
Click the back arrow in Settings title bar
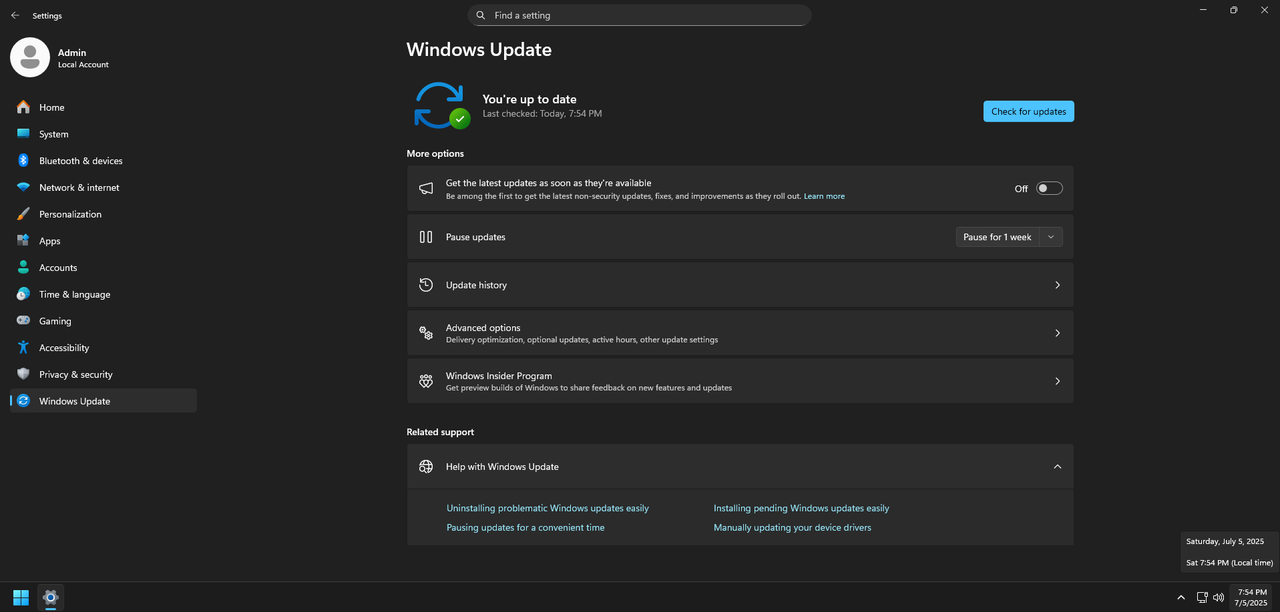click(15, 16)
